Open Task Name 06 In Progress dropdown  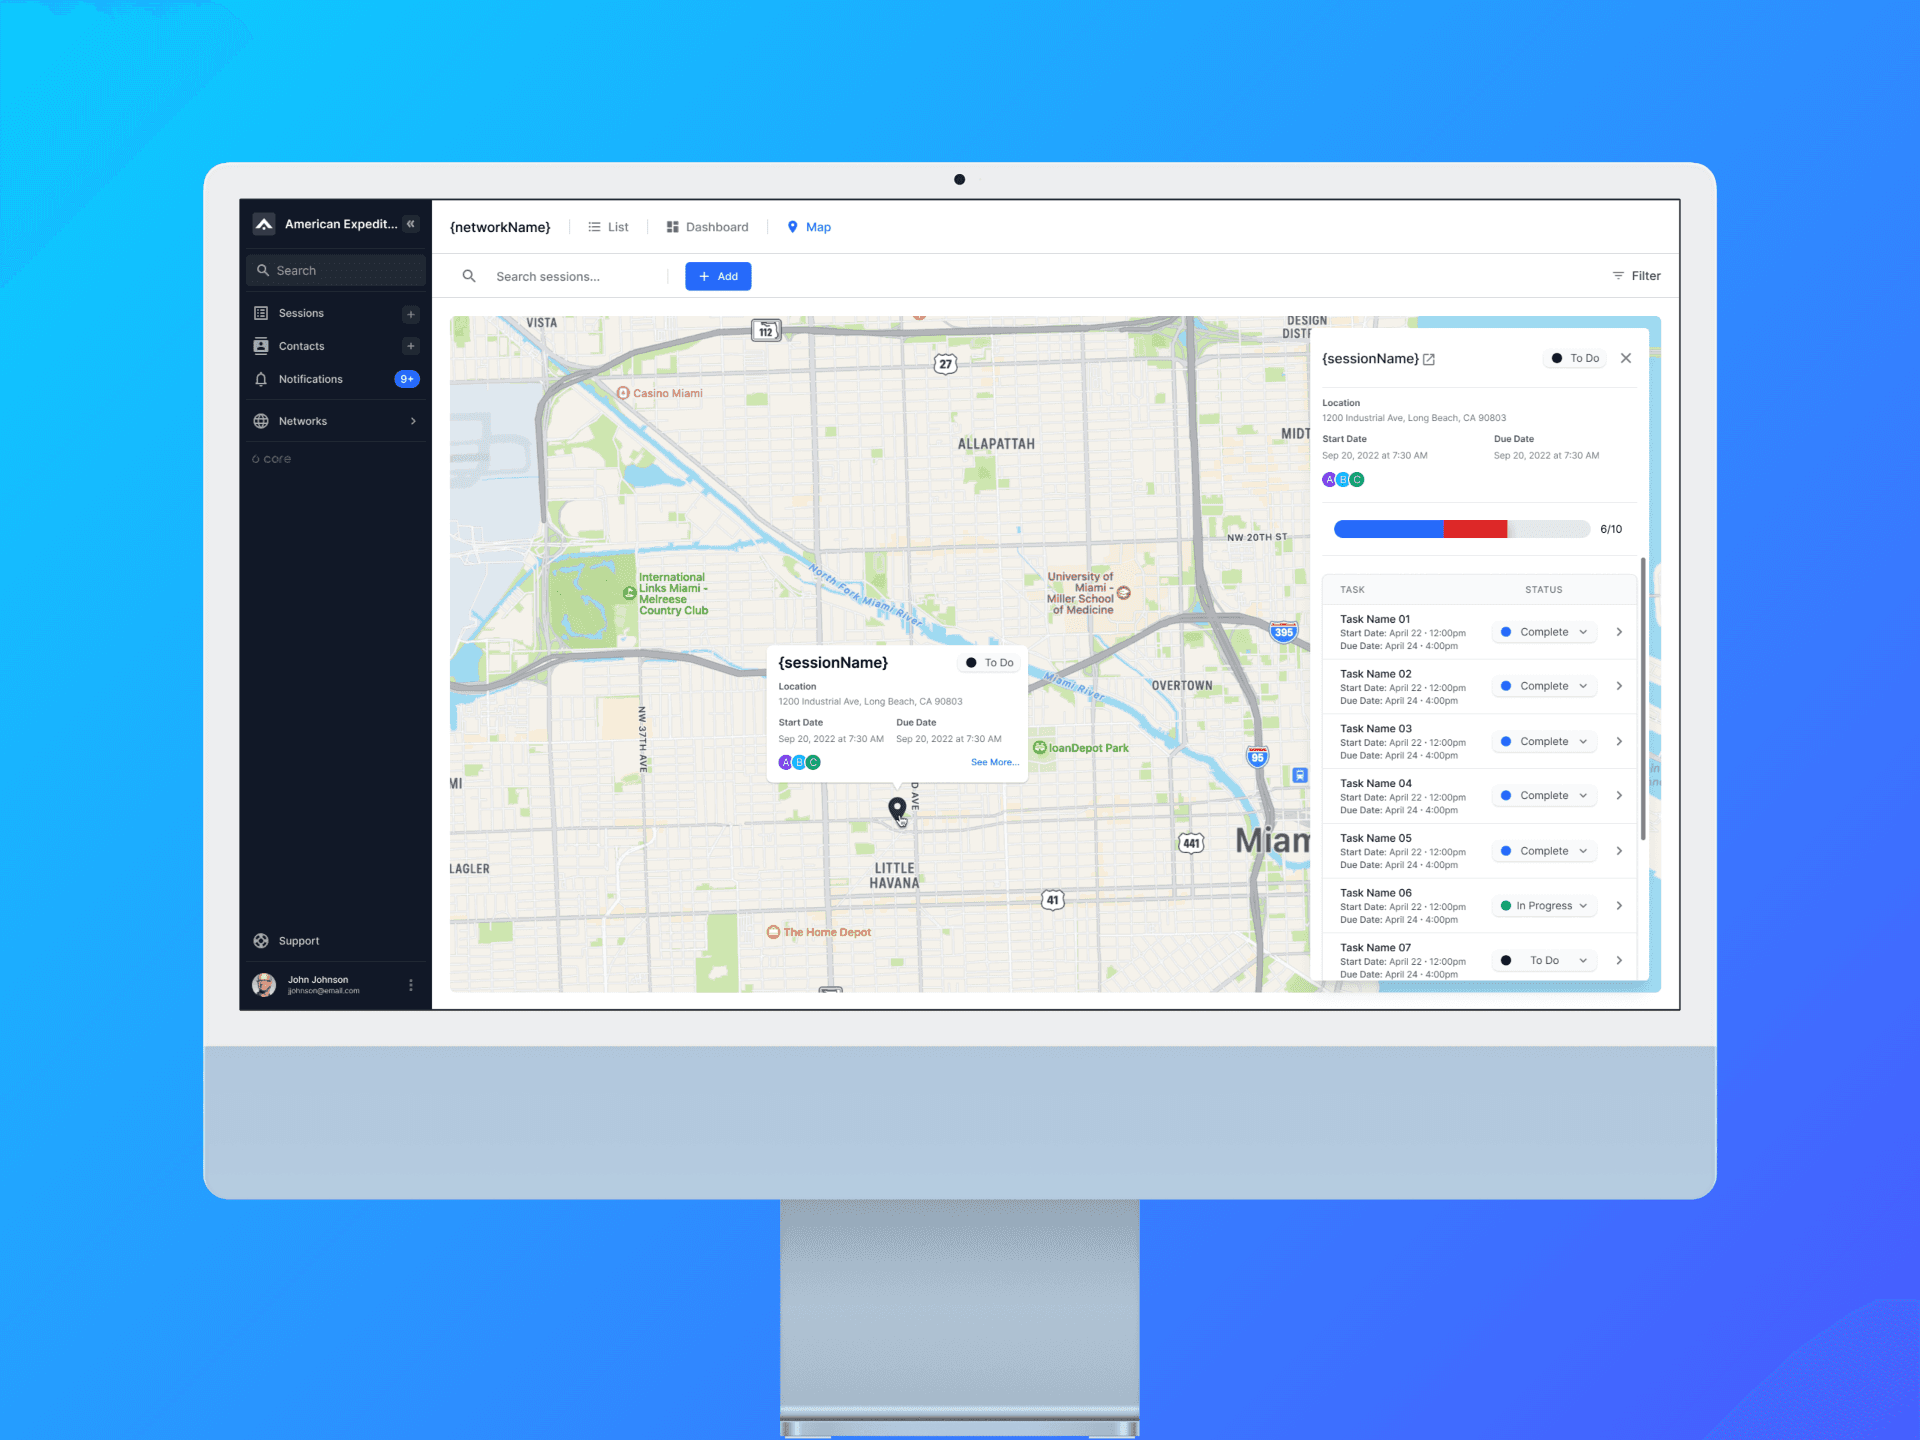[x=1544, y=906]
